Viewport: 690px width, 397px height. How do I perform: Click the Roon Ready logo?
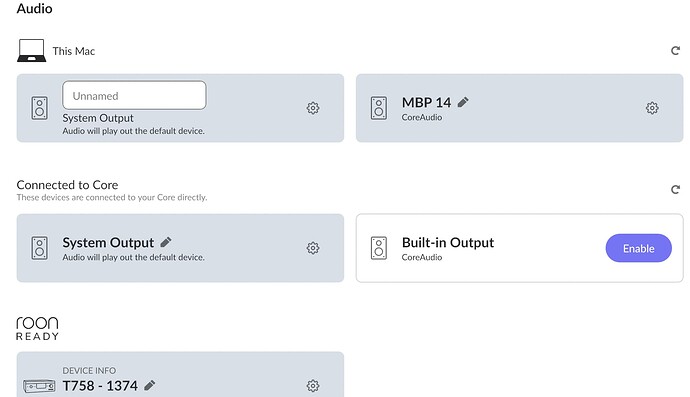[37, 328]
